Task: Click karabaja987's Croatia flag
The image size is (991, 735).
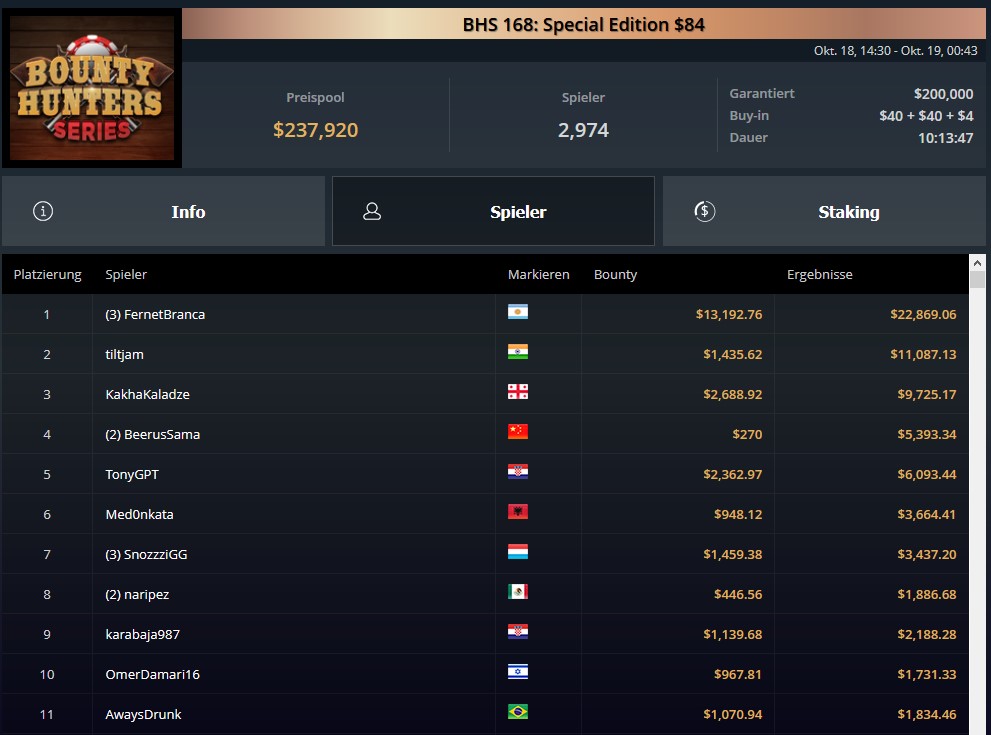Action: [x=518, y=632]
